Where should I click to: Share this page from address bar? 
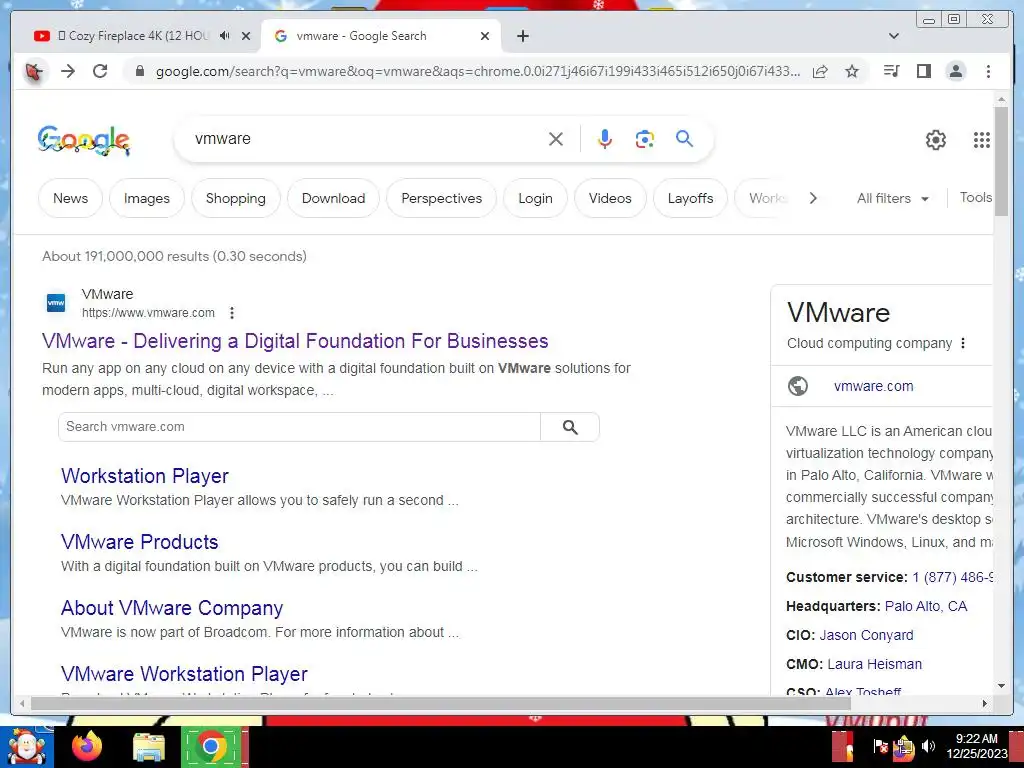(x=820, y=71)
